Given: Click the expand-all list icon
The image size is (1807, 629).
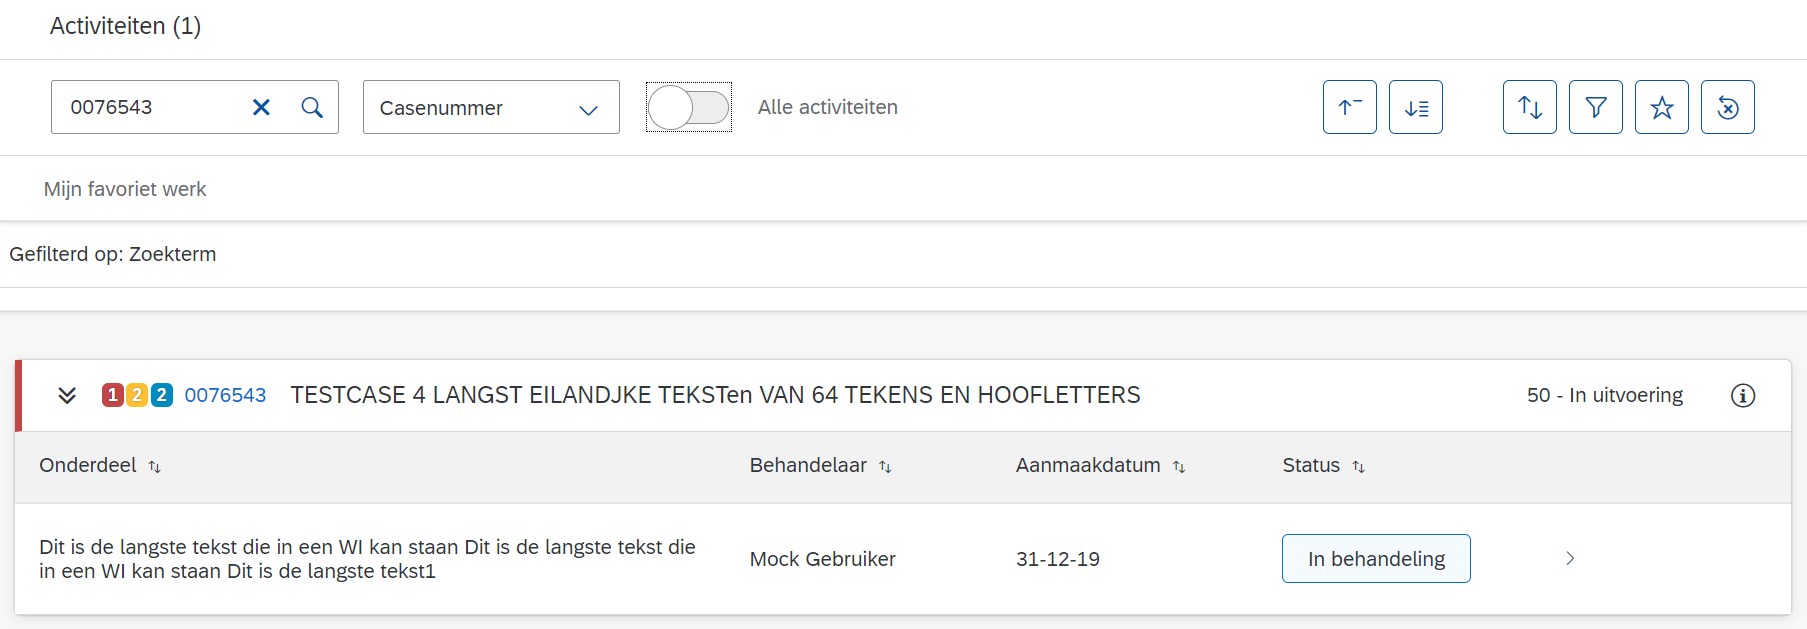Looking at the screenshot, I should tap(1415, 107).
